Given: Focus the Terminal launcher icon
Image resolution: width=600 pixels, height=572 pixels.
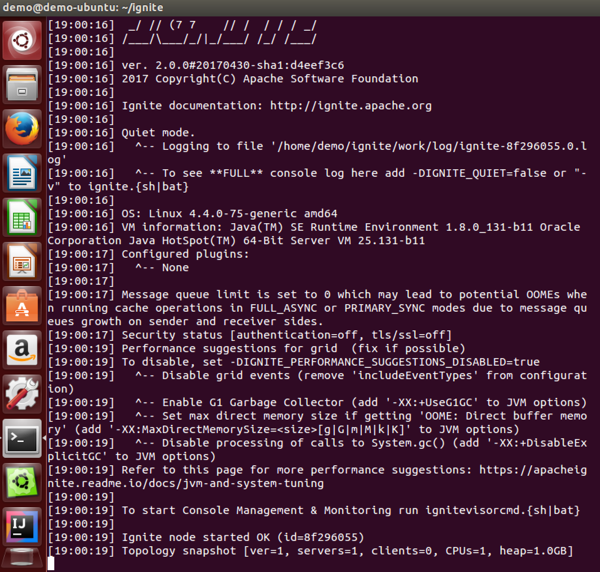Looking at the screenshot, I should (22, 438).
